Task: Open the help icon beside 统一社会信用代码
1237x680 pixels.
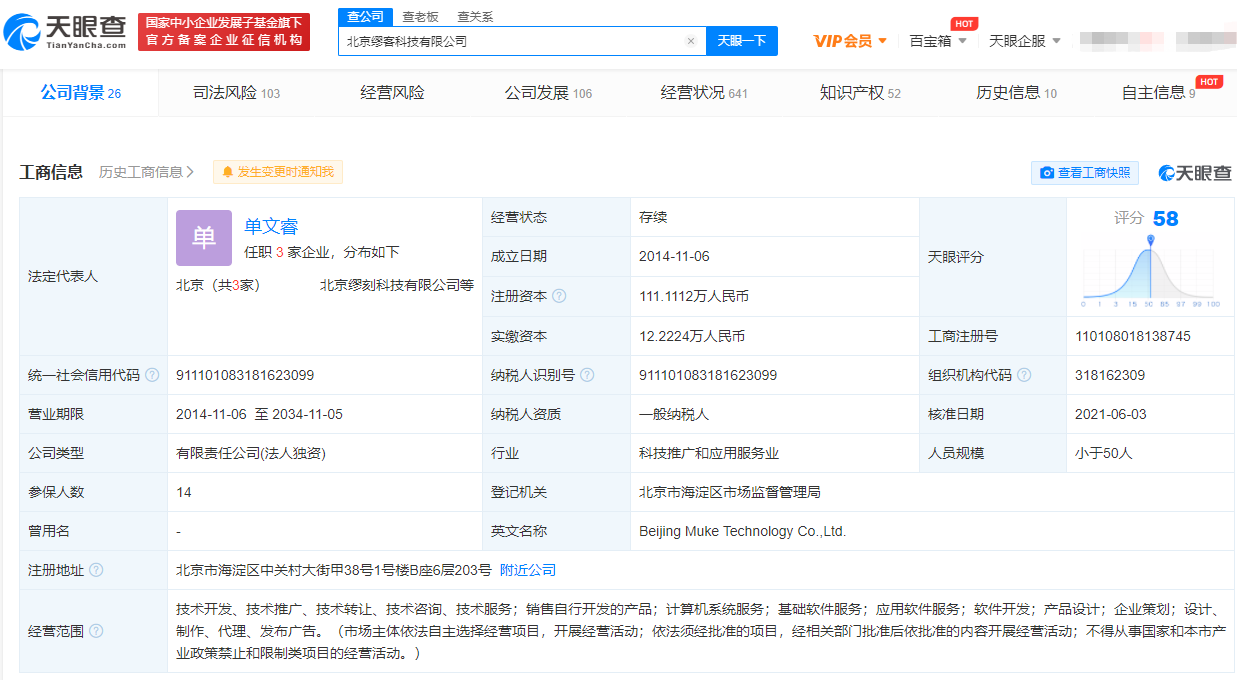Action: tap(152, 375)
